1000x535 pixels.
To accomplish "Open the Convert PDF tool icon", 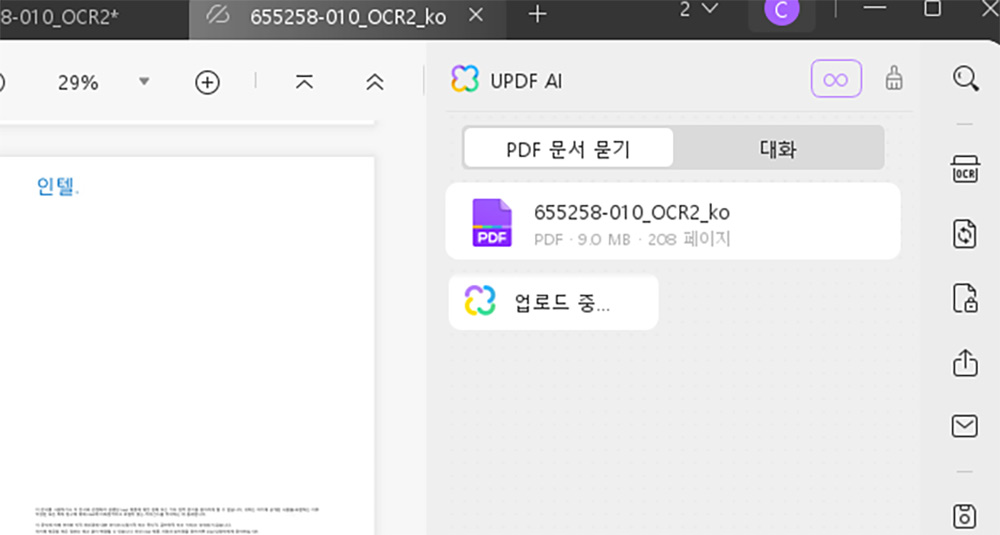I will 965,234.
